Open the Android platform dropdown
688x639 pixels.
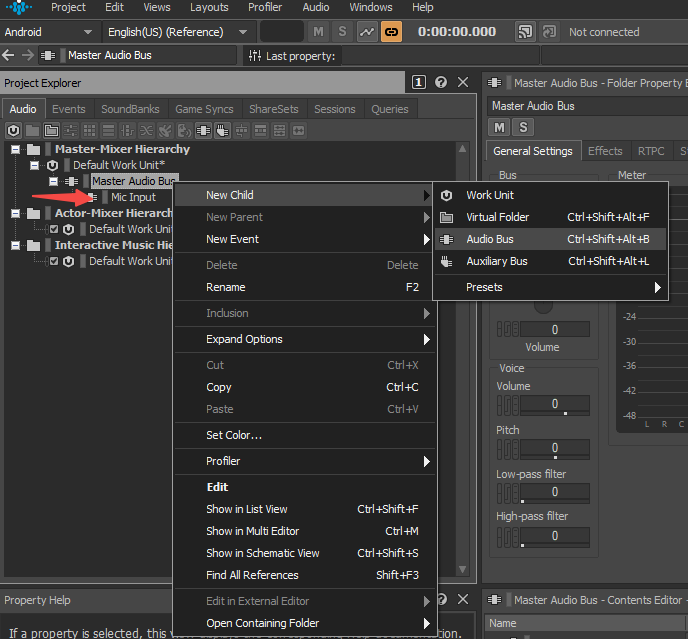[x=49, y=32]
